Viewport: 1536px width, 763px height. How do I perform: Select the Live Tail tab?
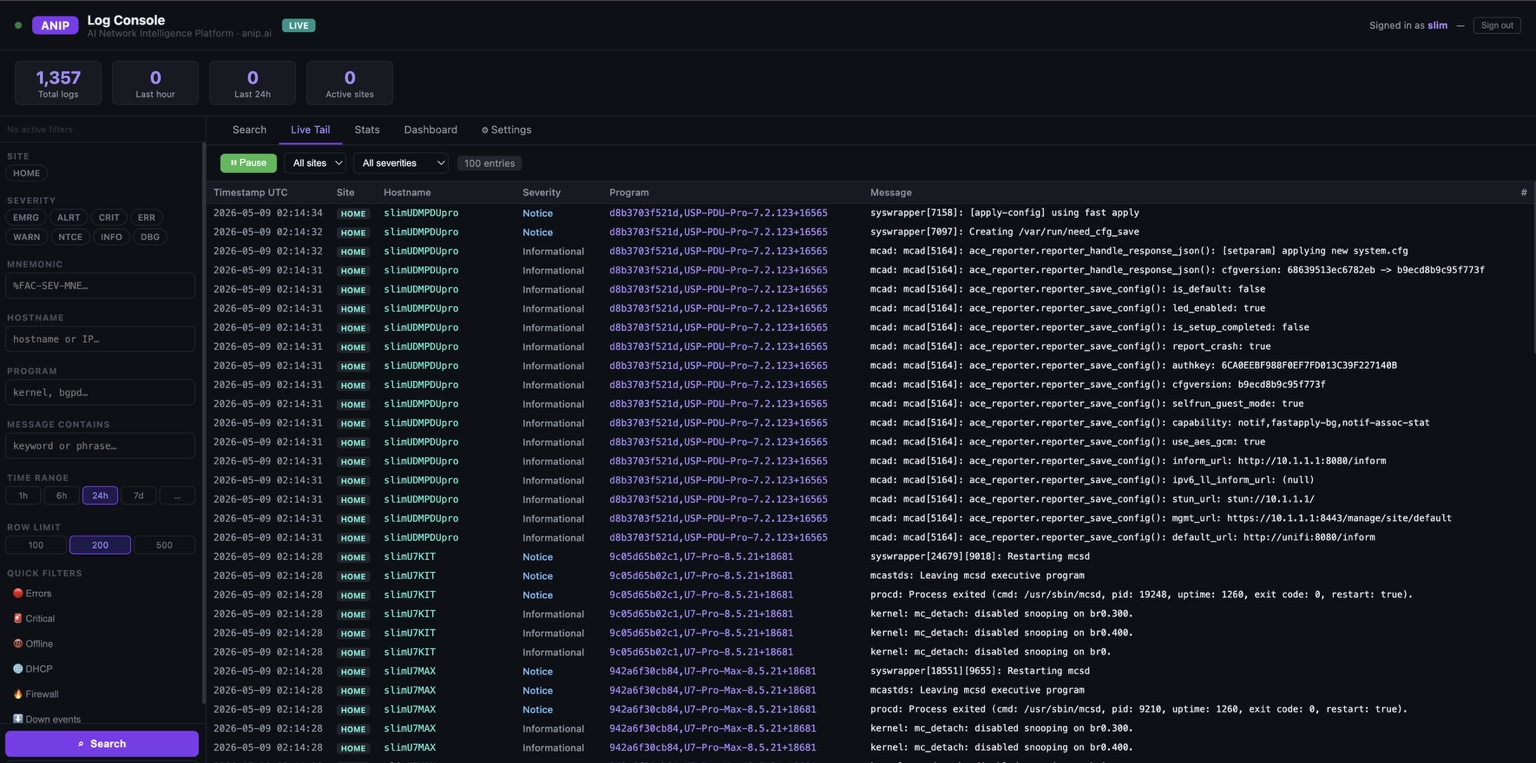click(310, 130)
